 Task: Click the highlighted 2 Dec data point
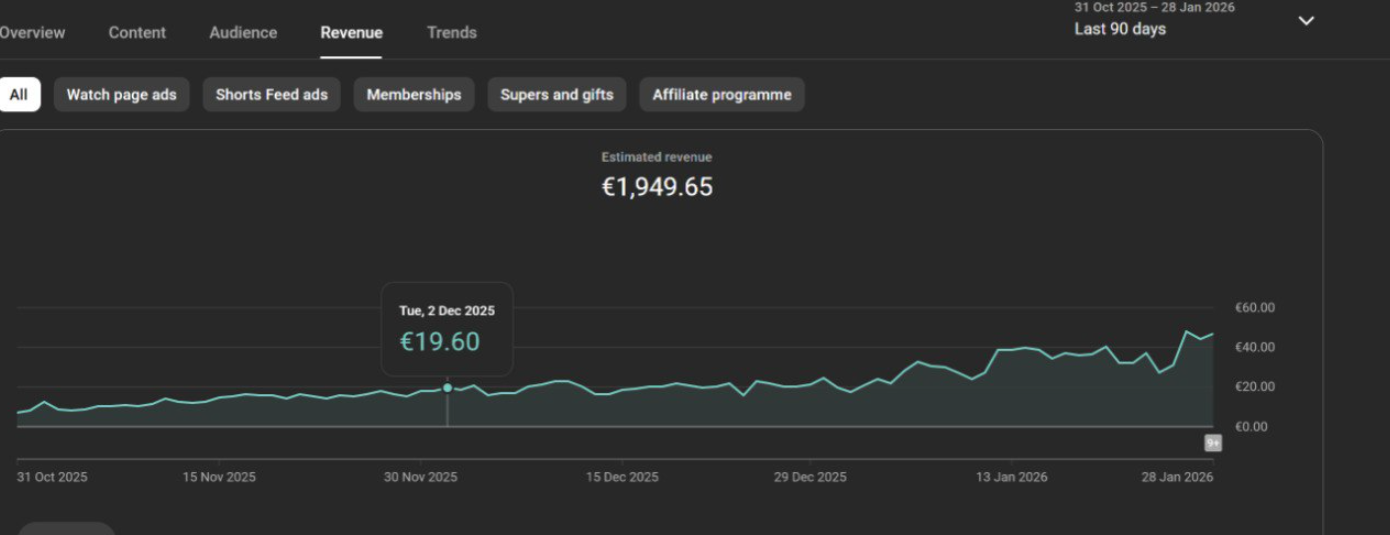pos(447,388)
